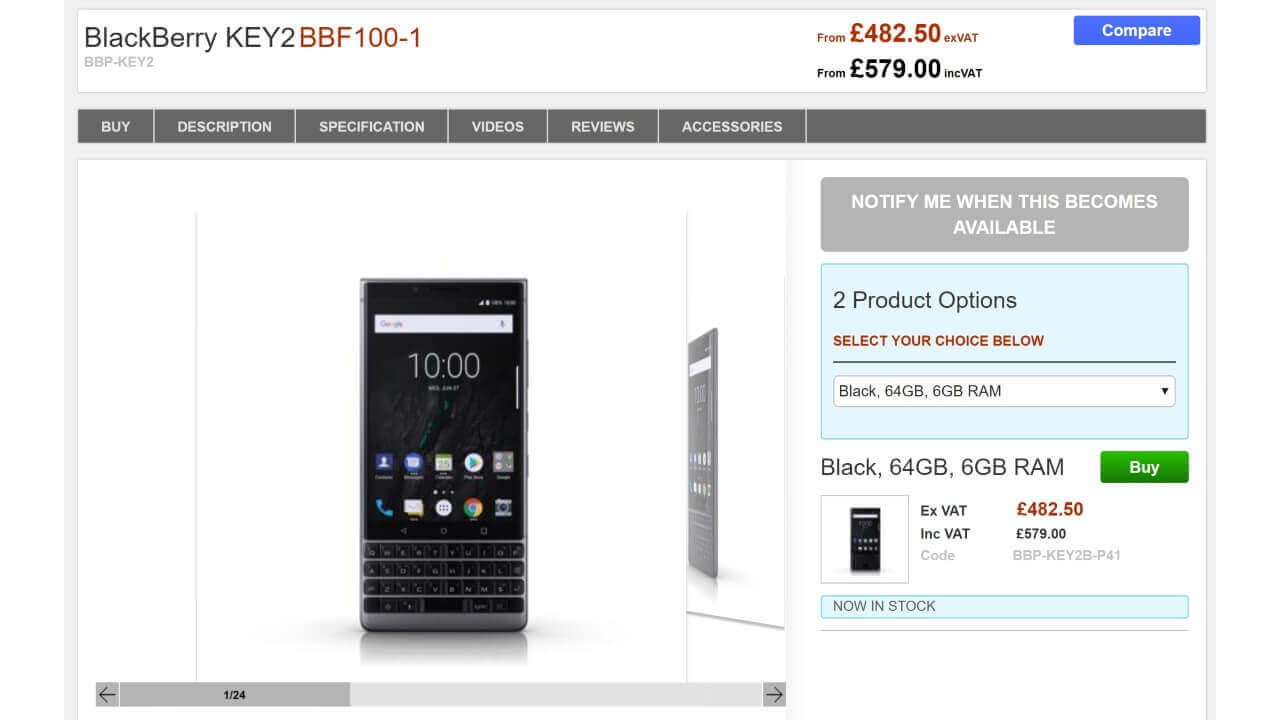Viewport: 1280px width, 720px height.
Task: Click the product code BBP-KEY2B-P41
Action: point(1066,555)
